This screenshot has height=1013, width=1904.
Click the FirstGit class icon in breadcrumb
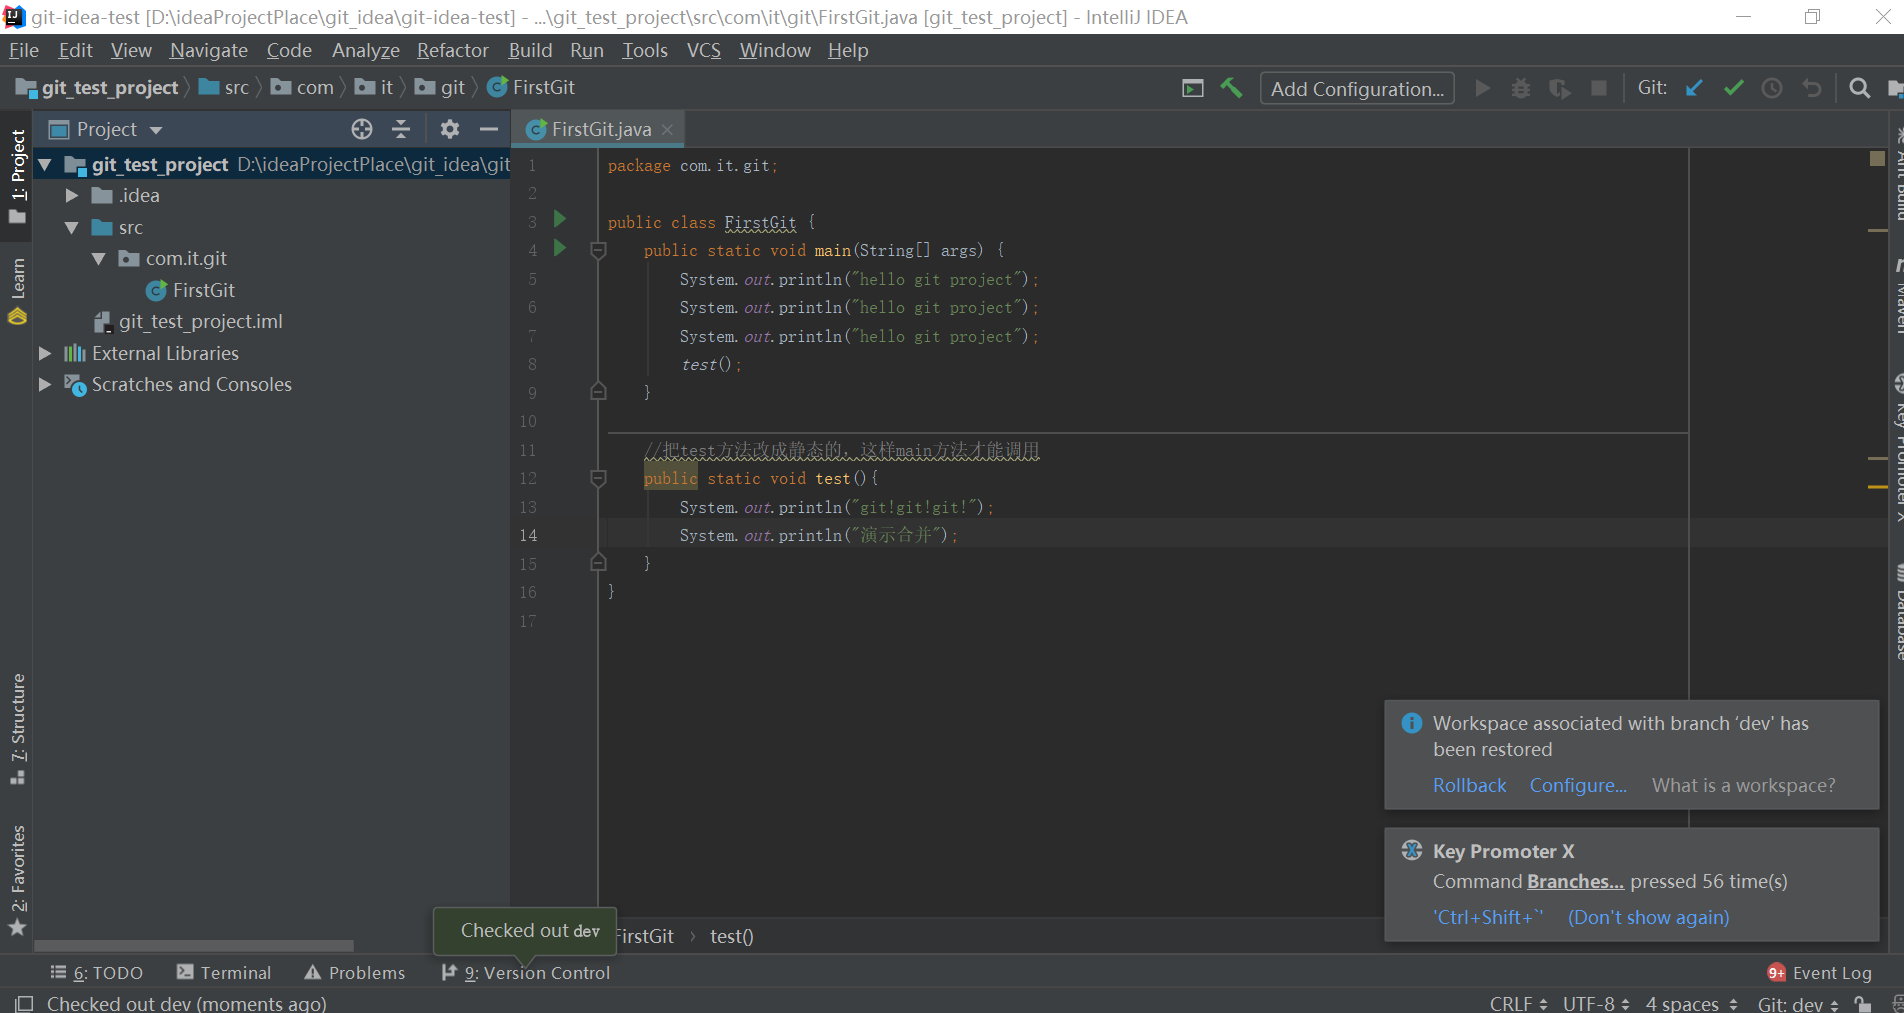[497, 88]
